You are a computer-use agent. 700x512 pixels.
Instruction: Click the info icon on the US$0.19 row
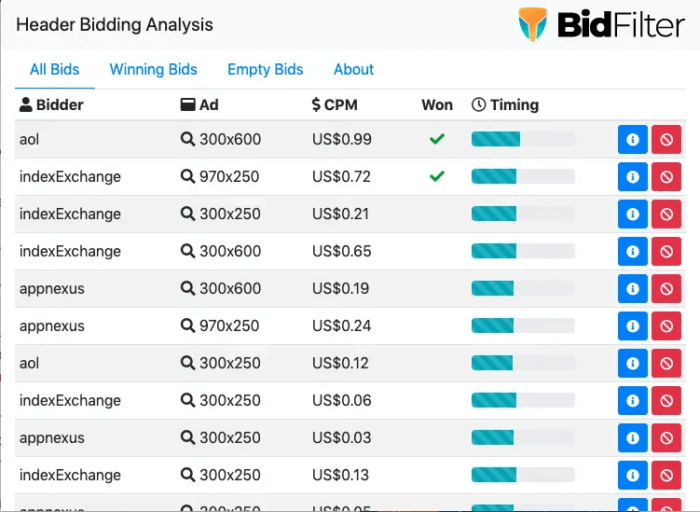[632, 289]
